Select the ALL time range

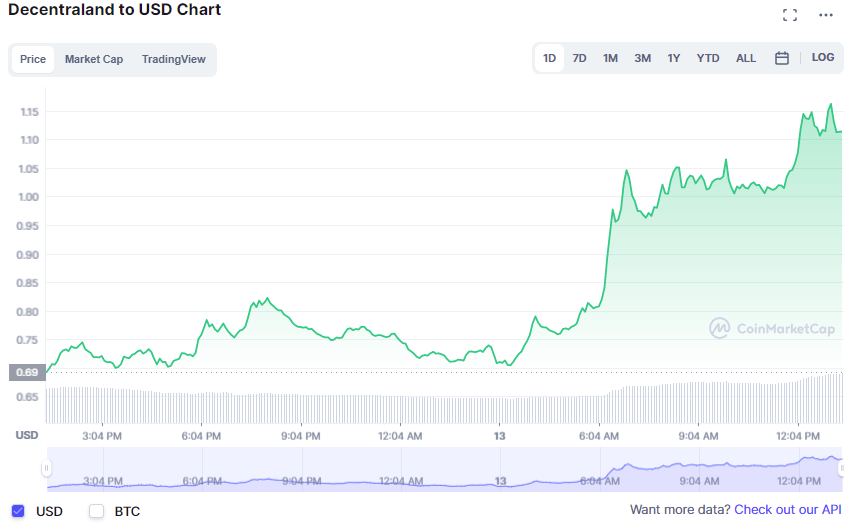click(745, 58)
